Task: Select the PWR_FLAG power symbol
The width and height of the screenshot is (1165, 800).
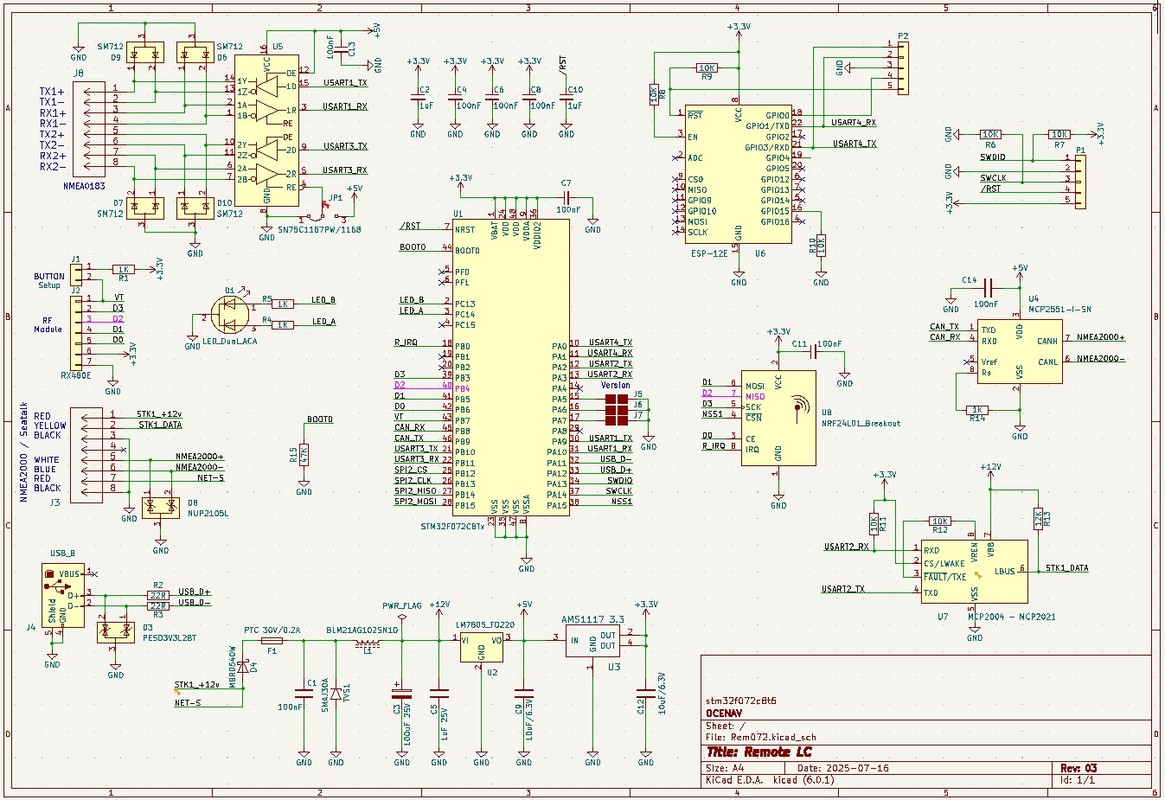Action: [402, 618]
